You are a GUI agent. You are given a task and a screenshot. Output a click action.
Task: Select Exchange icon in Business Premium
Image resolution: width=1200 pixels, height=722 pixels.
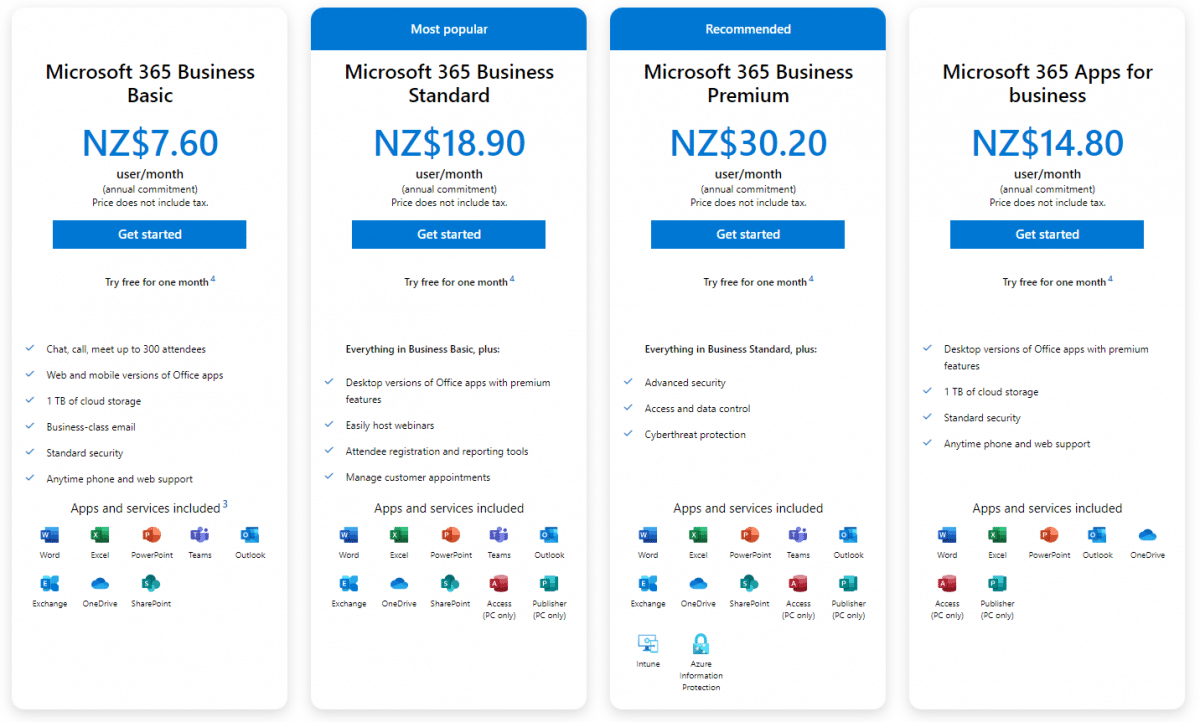click(x=648, y=584)
